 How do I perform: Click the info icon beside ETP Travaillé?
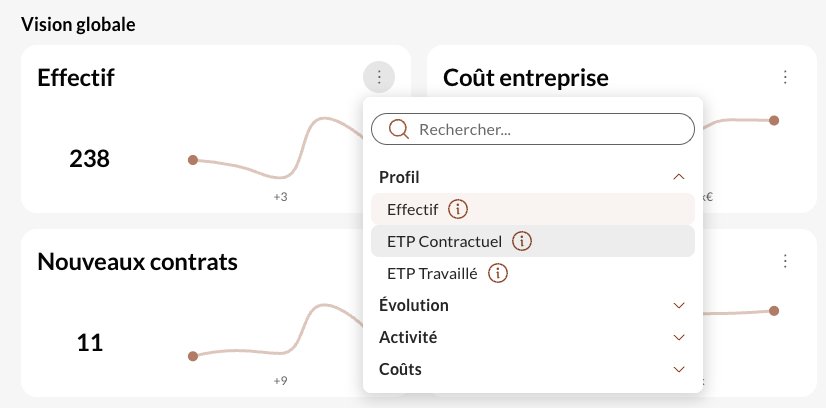point(498,274)
